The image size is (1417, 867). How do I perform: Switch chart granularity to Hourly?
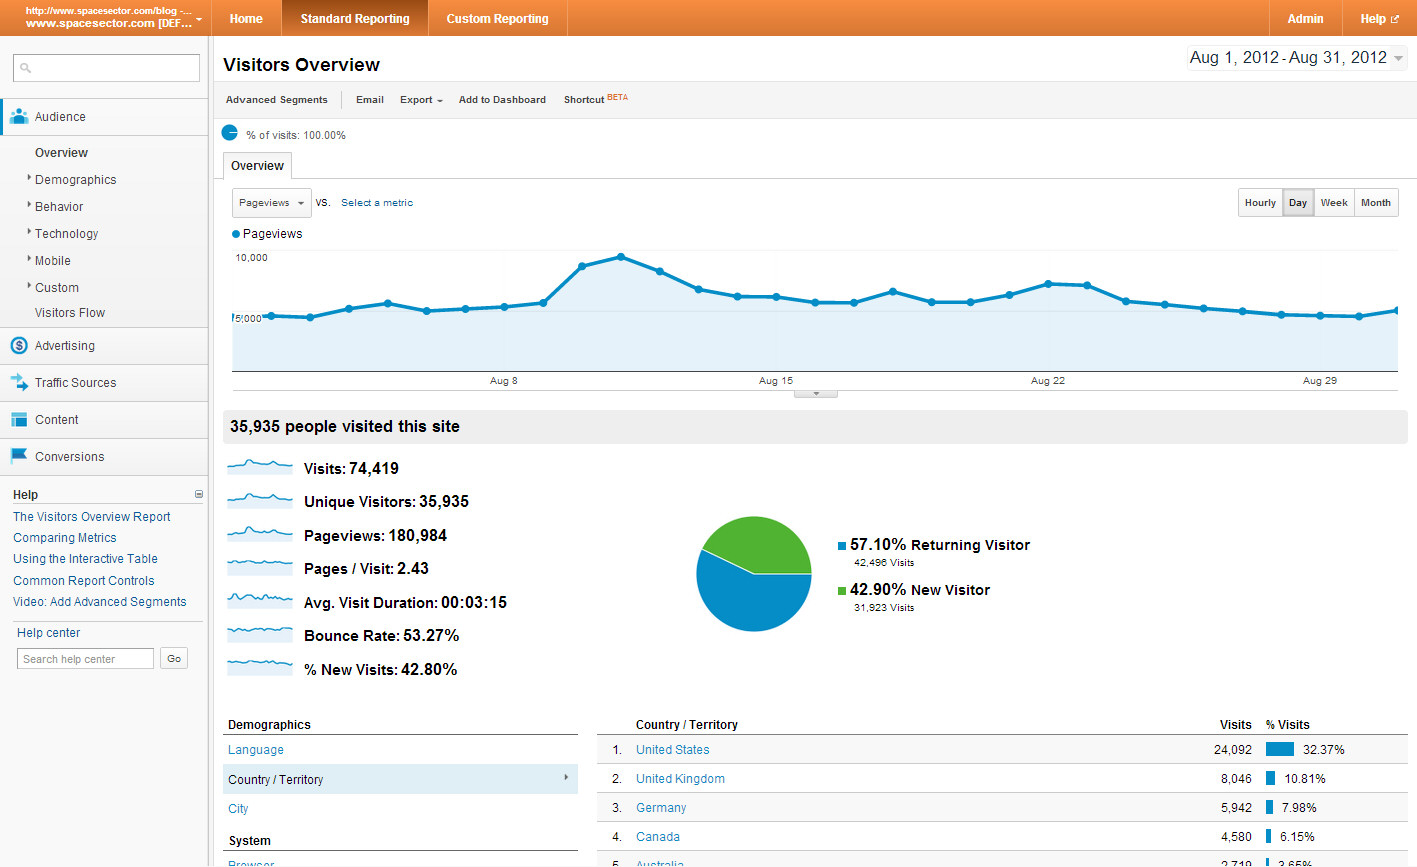[1260, 203]
